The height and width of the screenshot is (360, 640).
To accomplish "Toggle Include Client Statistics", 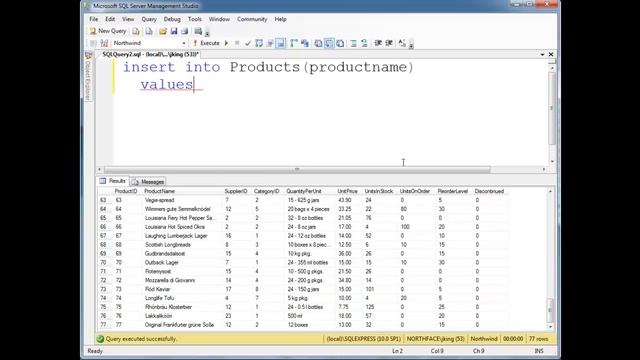I will (305, 43).
